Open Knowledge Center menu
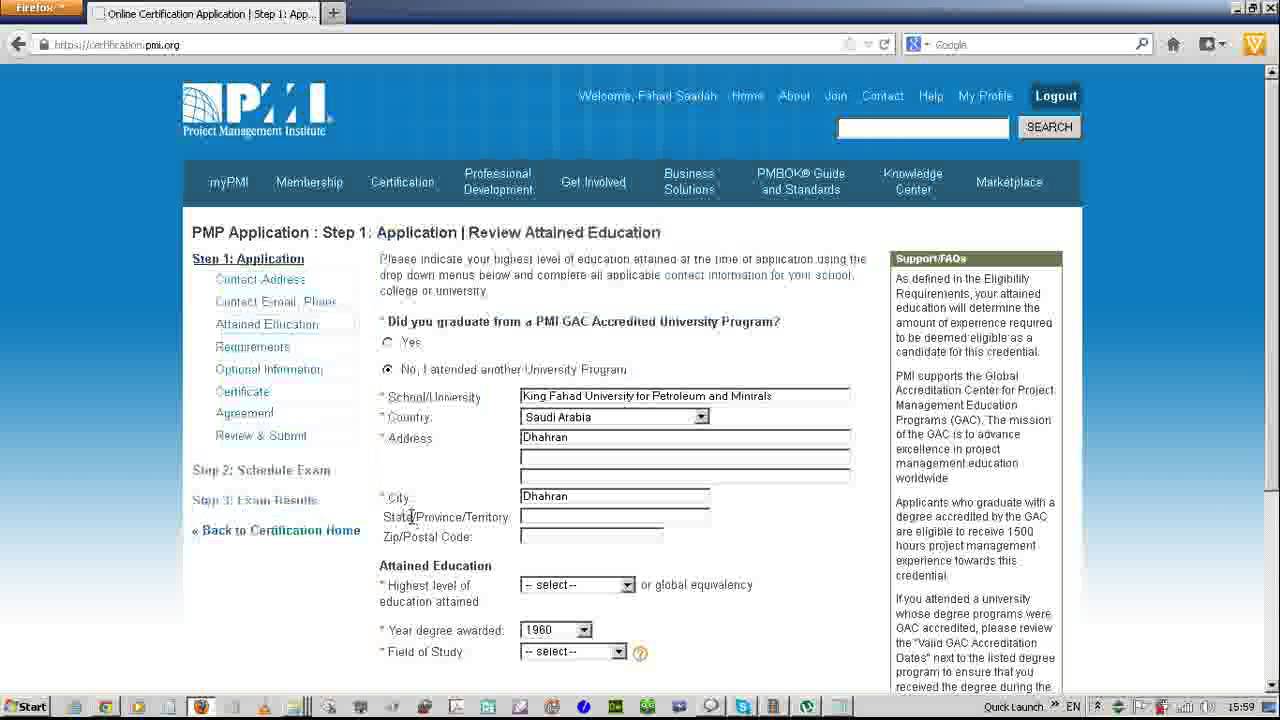The height and width of the screenshot is (720, 1280). [913, 182]
